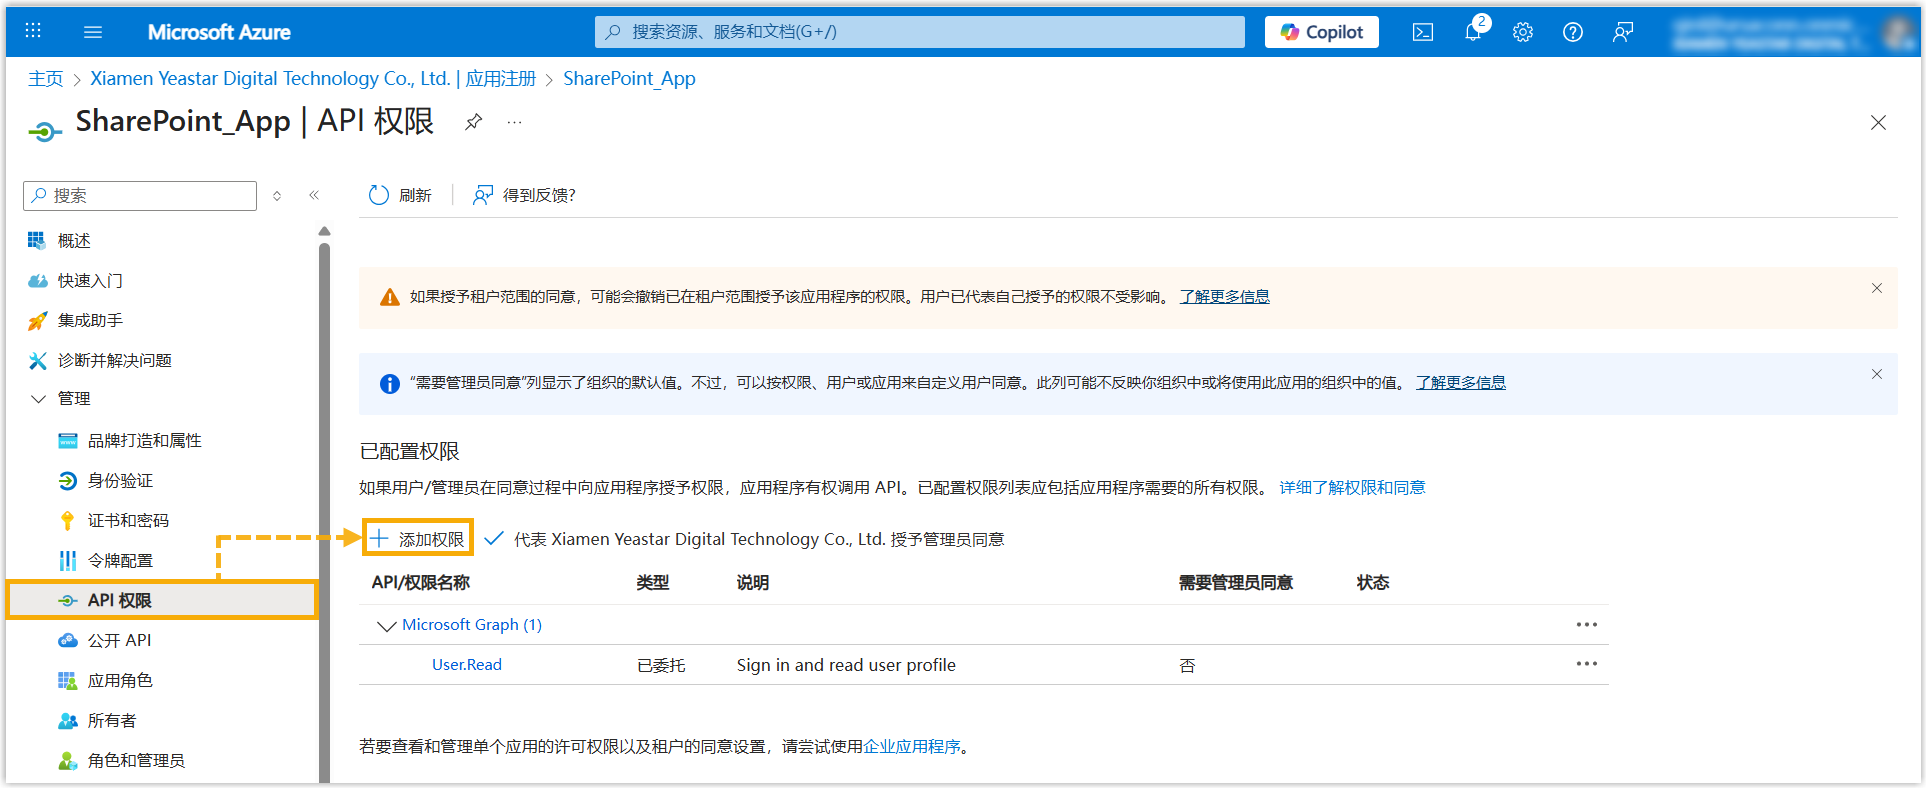Open the User.Read permission link
The width and height of the screenshot is (1927, 789).
(466, 665)
